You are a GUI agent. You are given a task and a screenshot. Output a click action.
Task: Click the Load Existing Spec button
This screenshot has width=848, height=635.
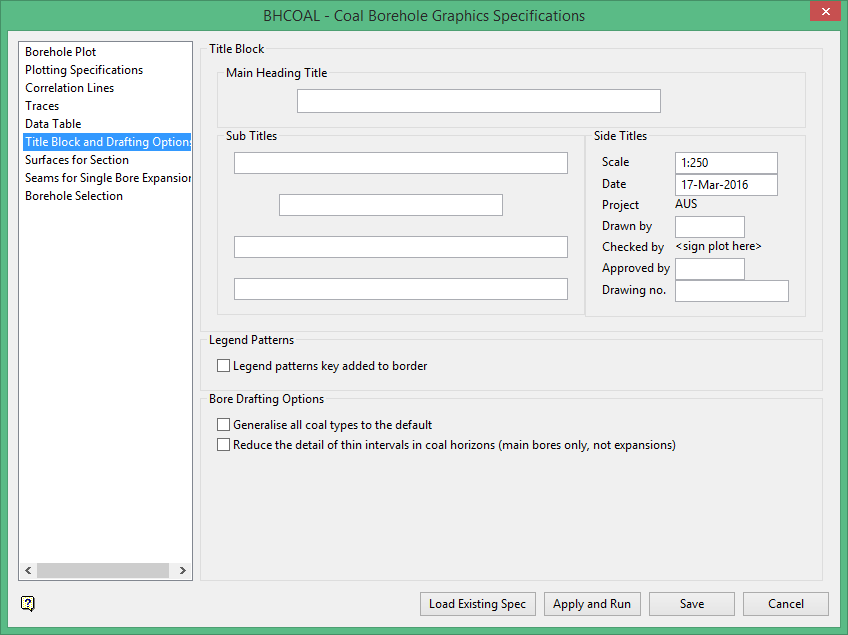[x=477, y=604]
